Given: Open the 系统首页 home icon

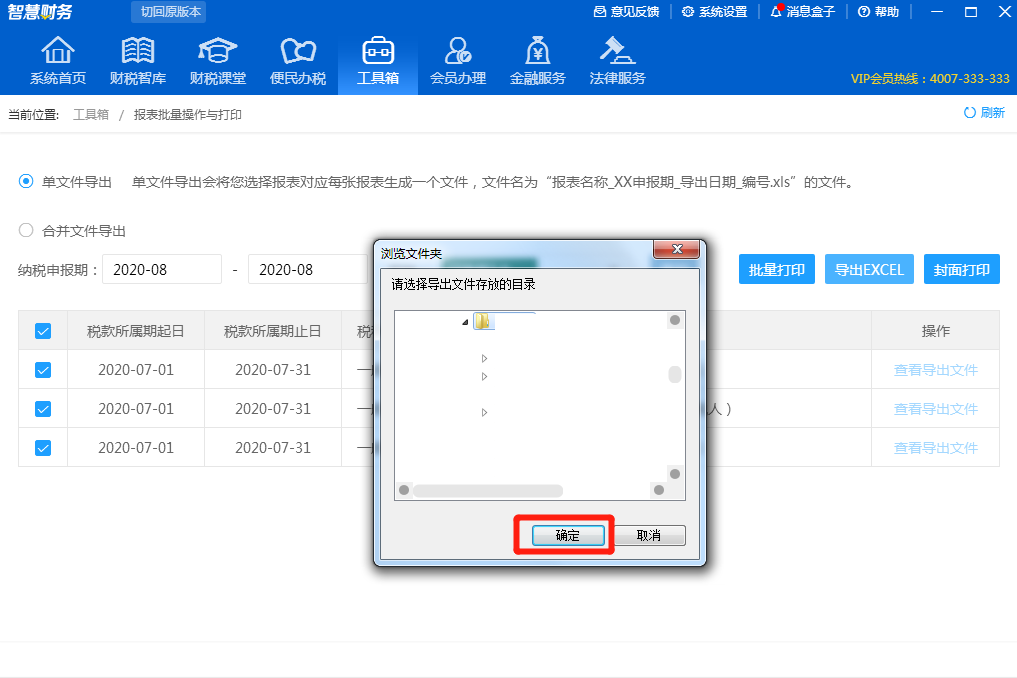Looking at the screenshot, I should point(57,58).
